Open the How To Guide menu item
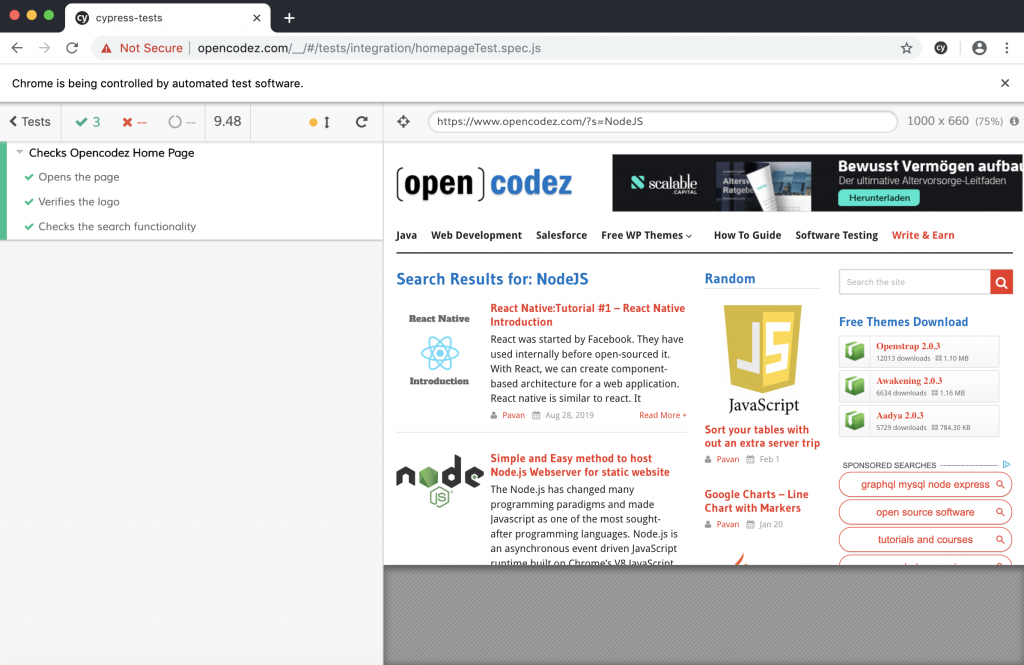The width and height of the screenshot is (1024, 665). (747, 235)
